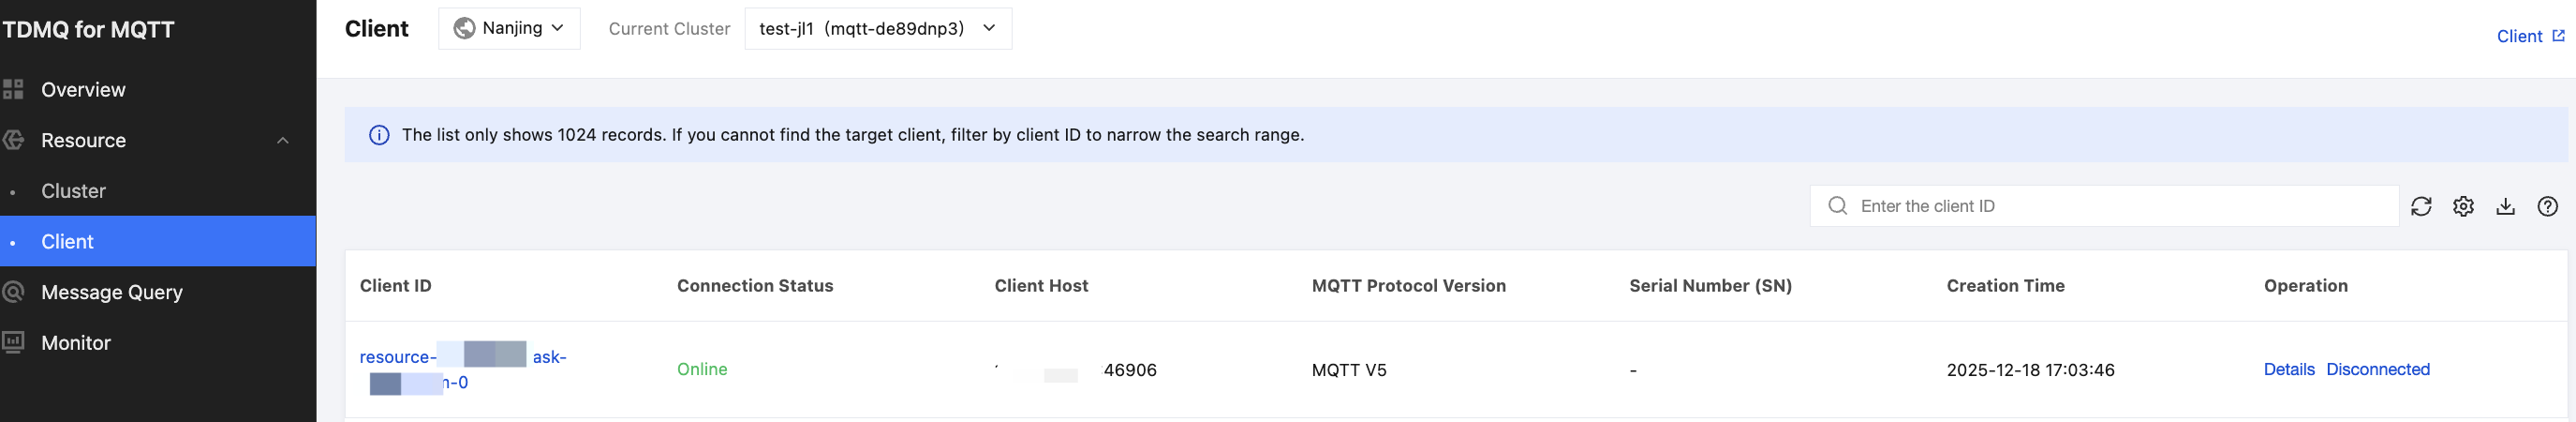This screenshot has height=422, width=2576.
Task: Open Details for the client row
Action: [x=2288, y=369]
